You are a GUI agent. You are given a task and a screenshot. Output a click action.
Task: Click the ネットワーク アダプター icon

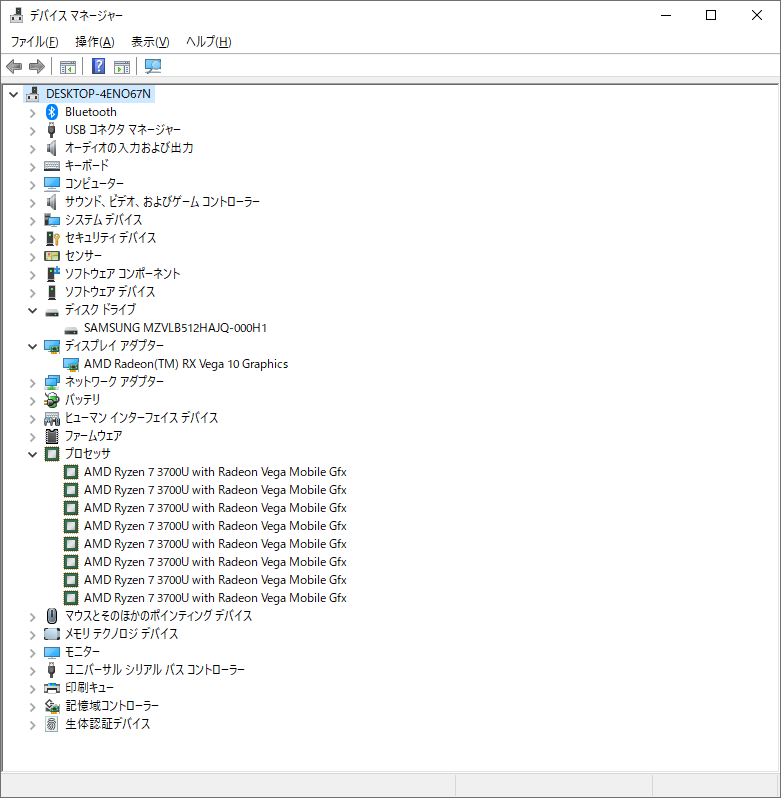pos(51,382)
